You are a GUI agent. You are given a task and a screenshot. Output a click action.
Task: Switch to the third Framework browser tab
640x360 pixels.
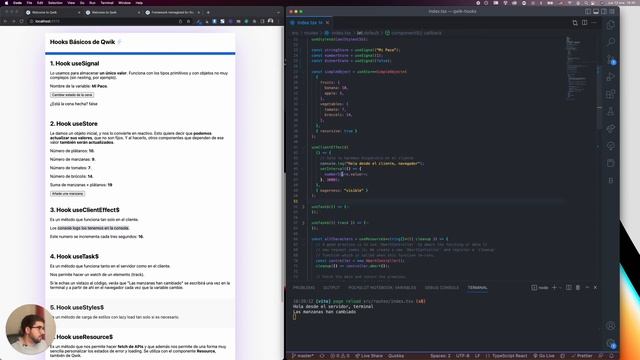[173, 12]
